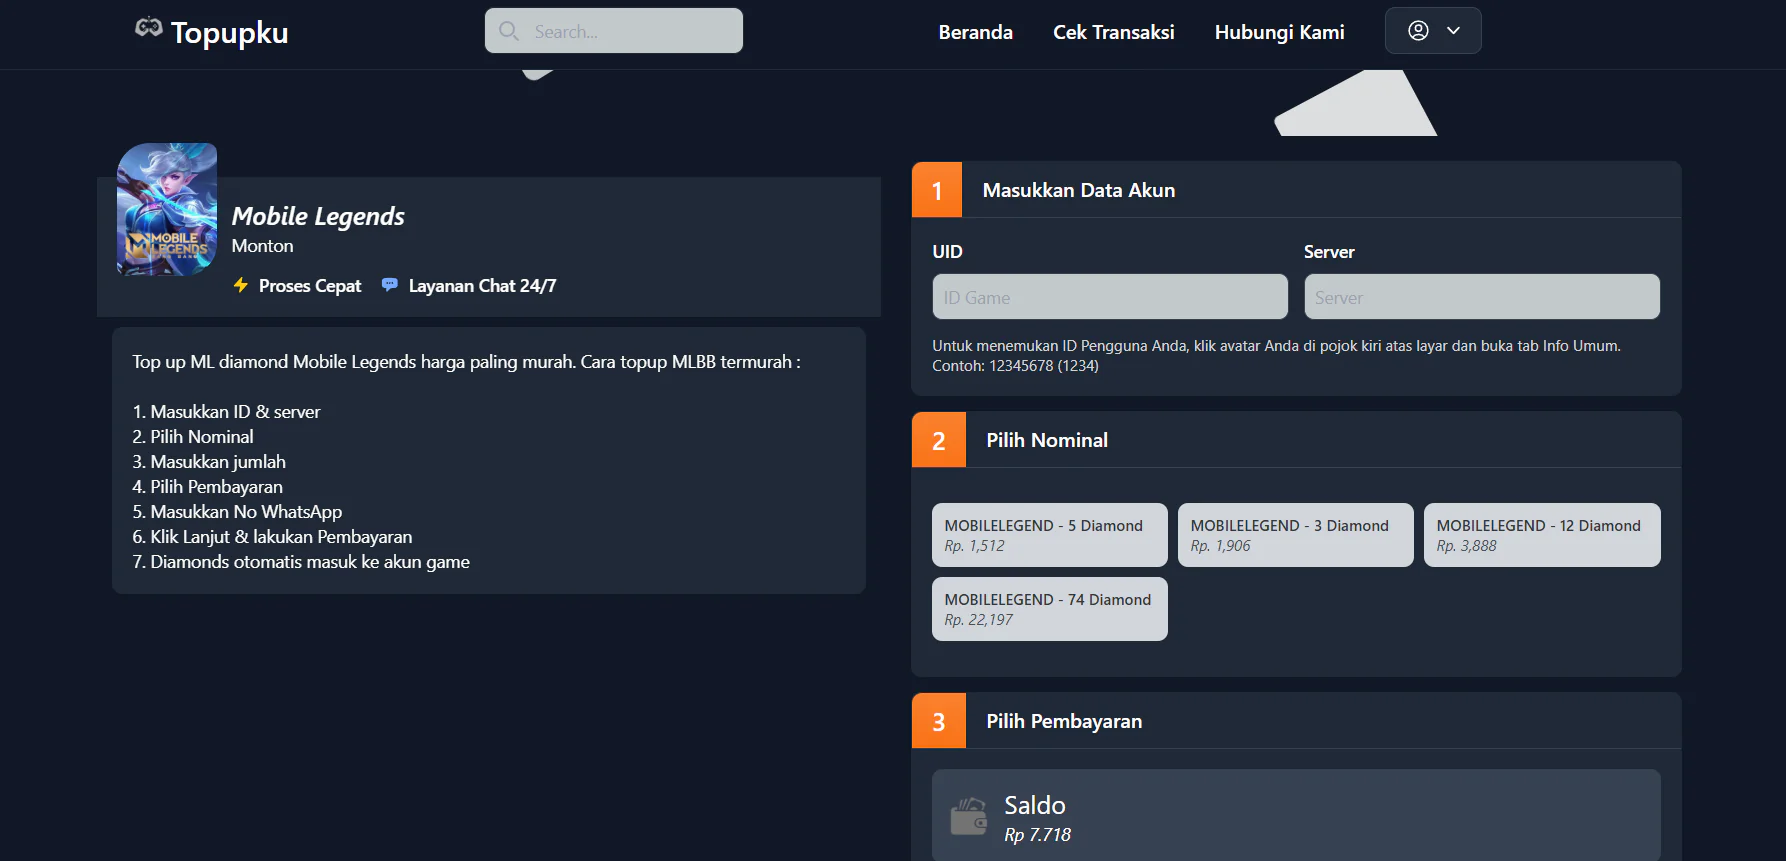Click the user account avatar icon
Screen dimensions: 1786x861
tap(1418, 31)
